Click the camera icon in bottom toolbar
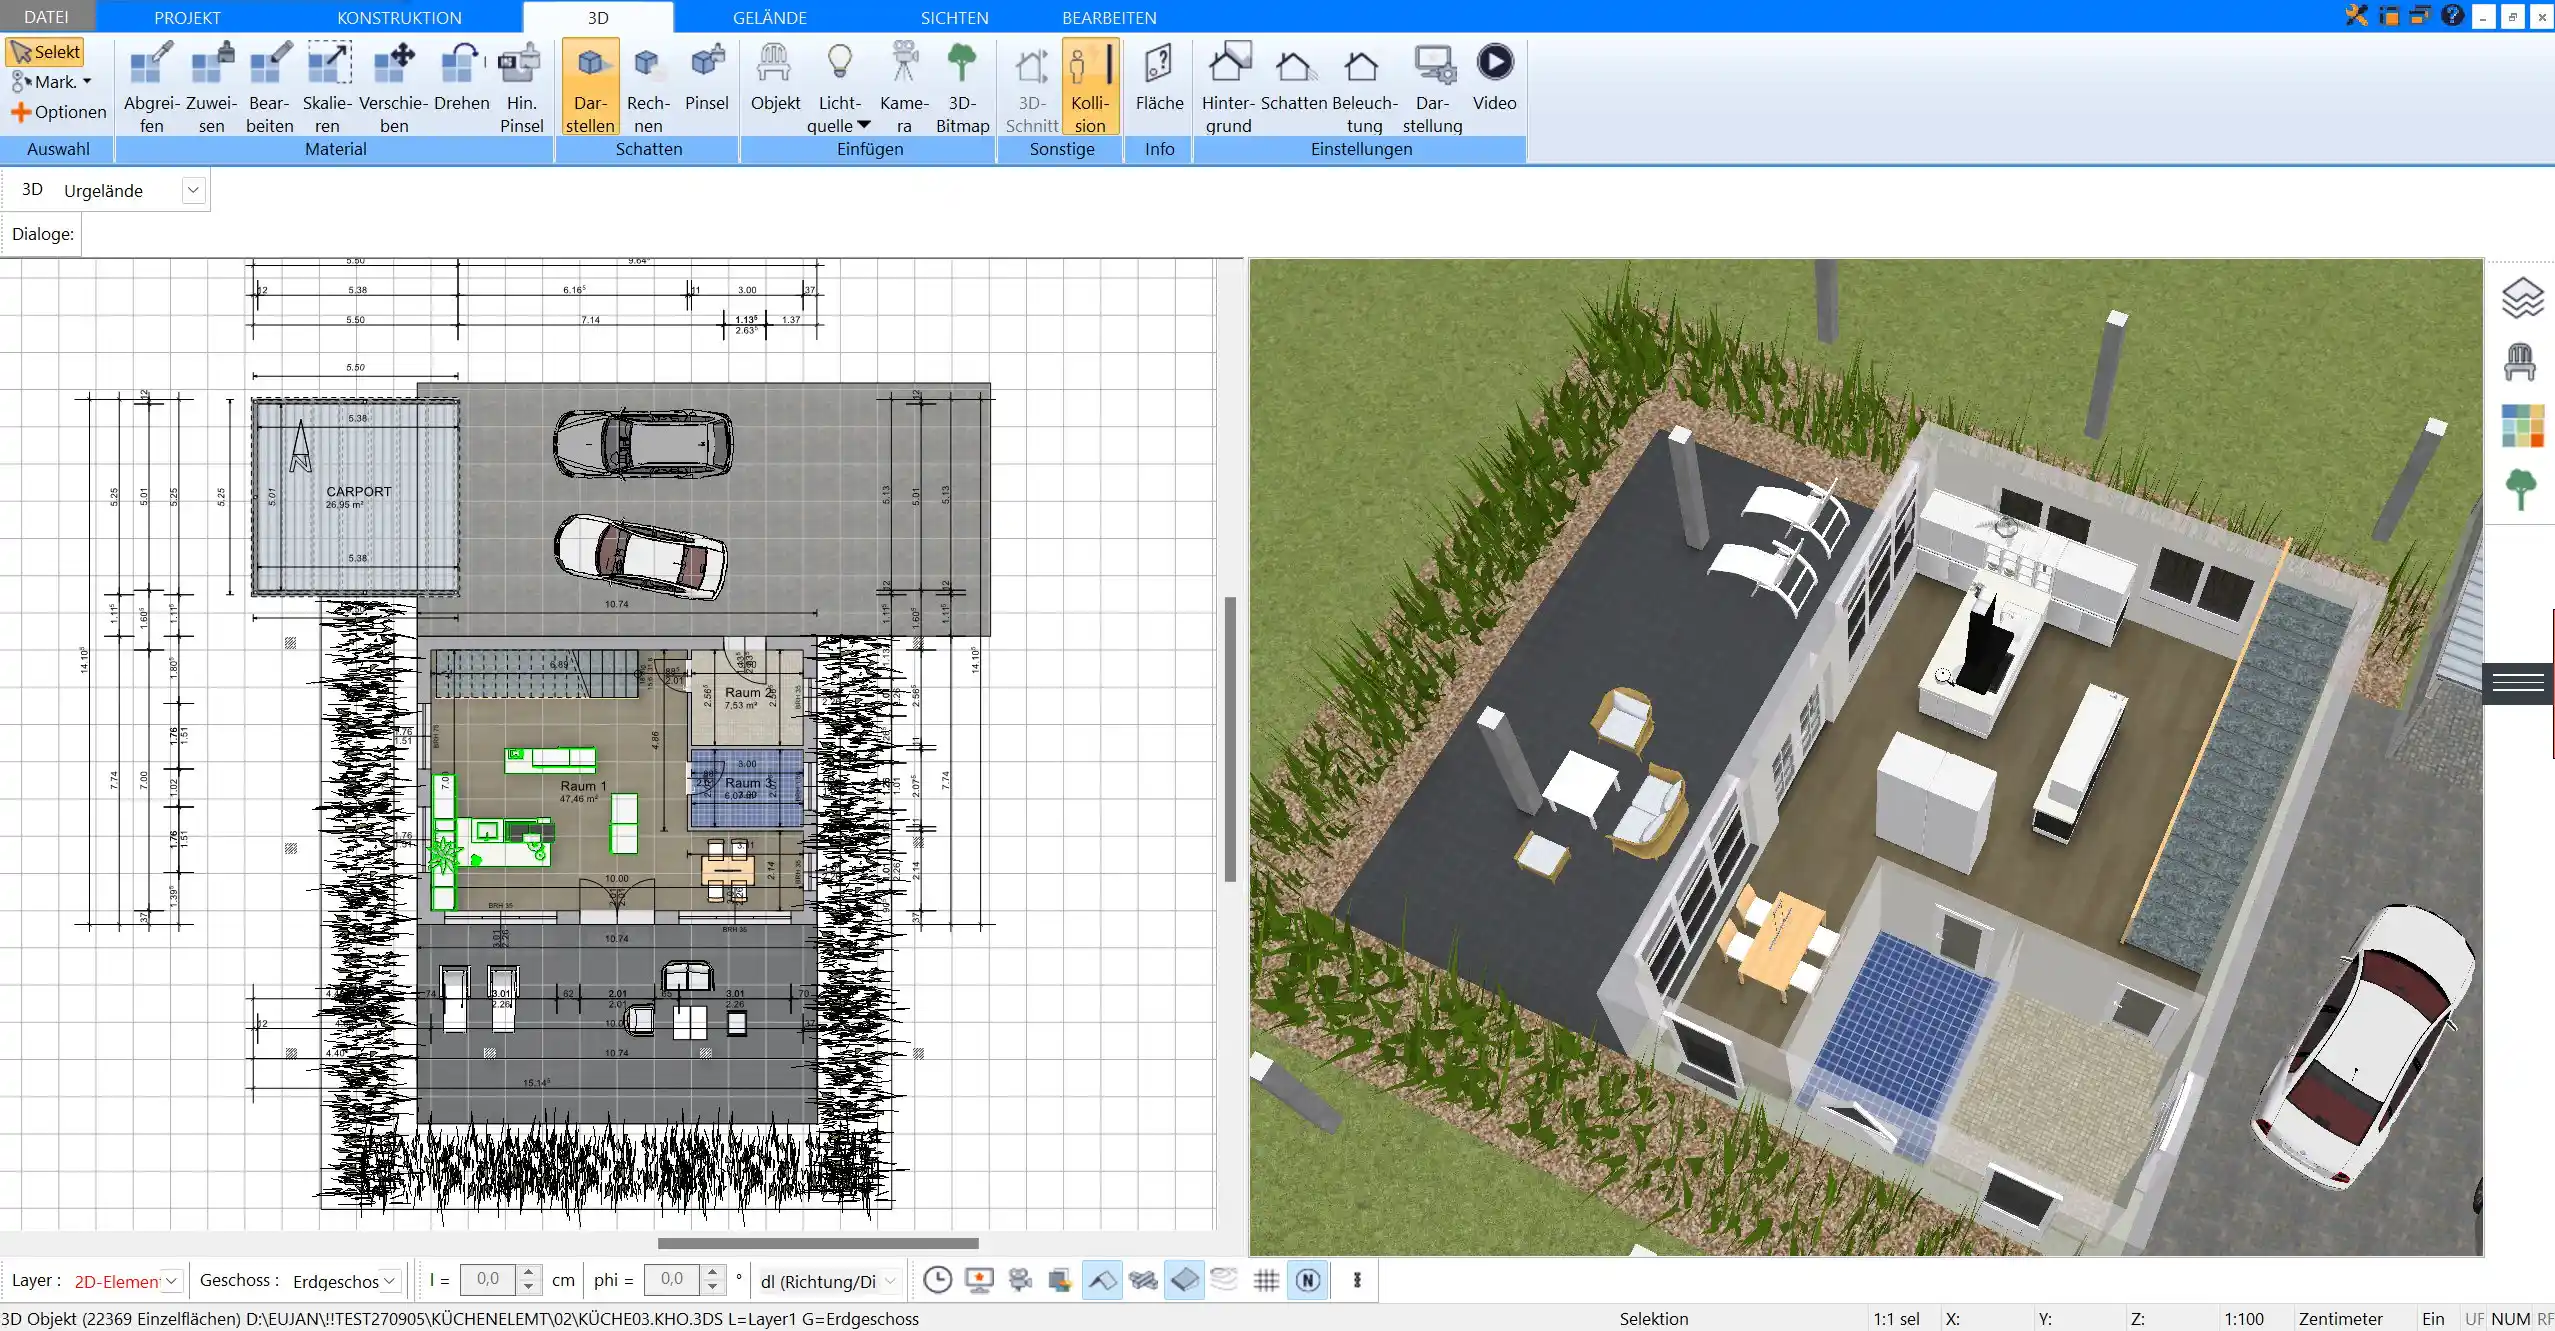The image size is (2555, 1331). pyautogui.click(x=1020, y=1280)
